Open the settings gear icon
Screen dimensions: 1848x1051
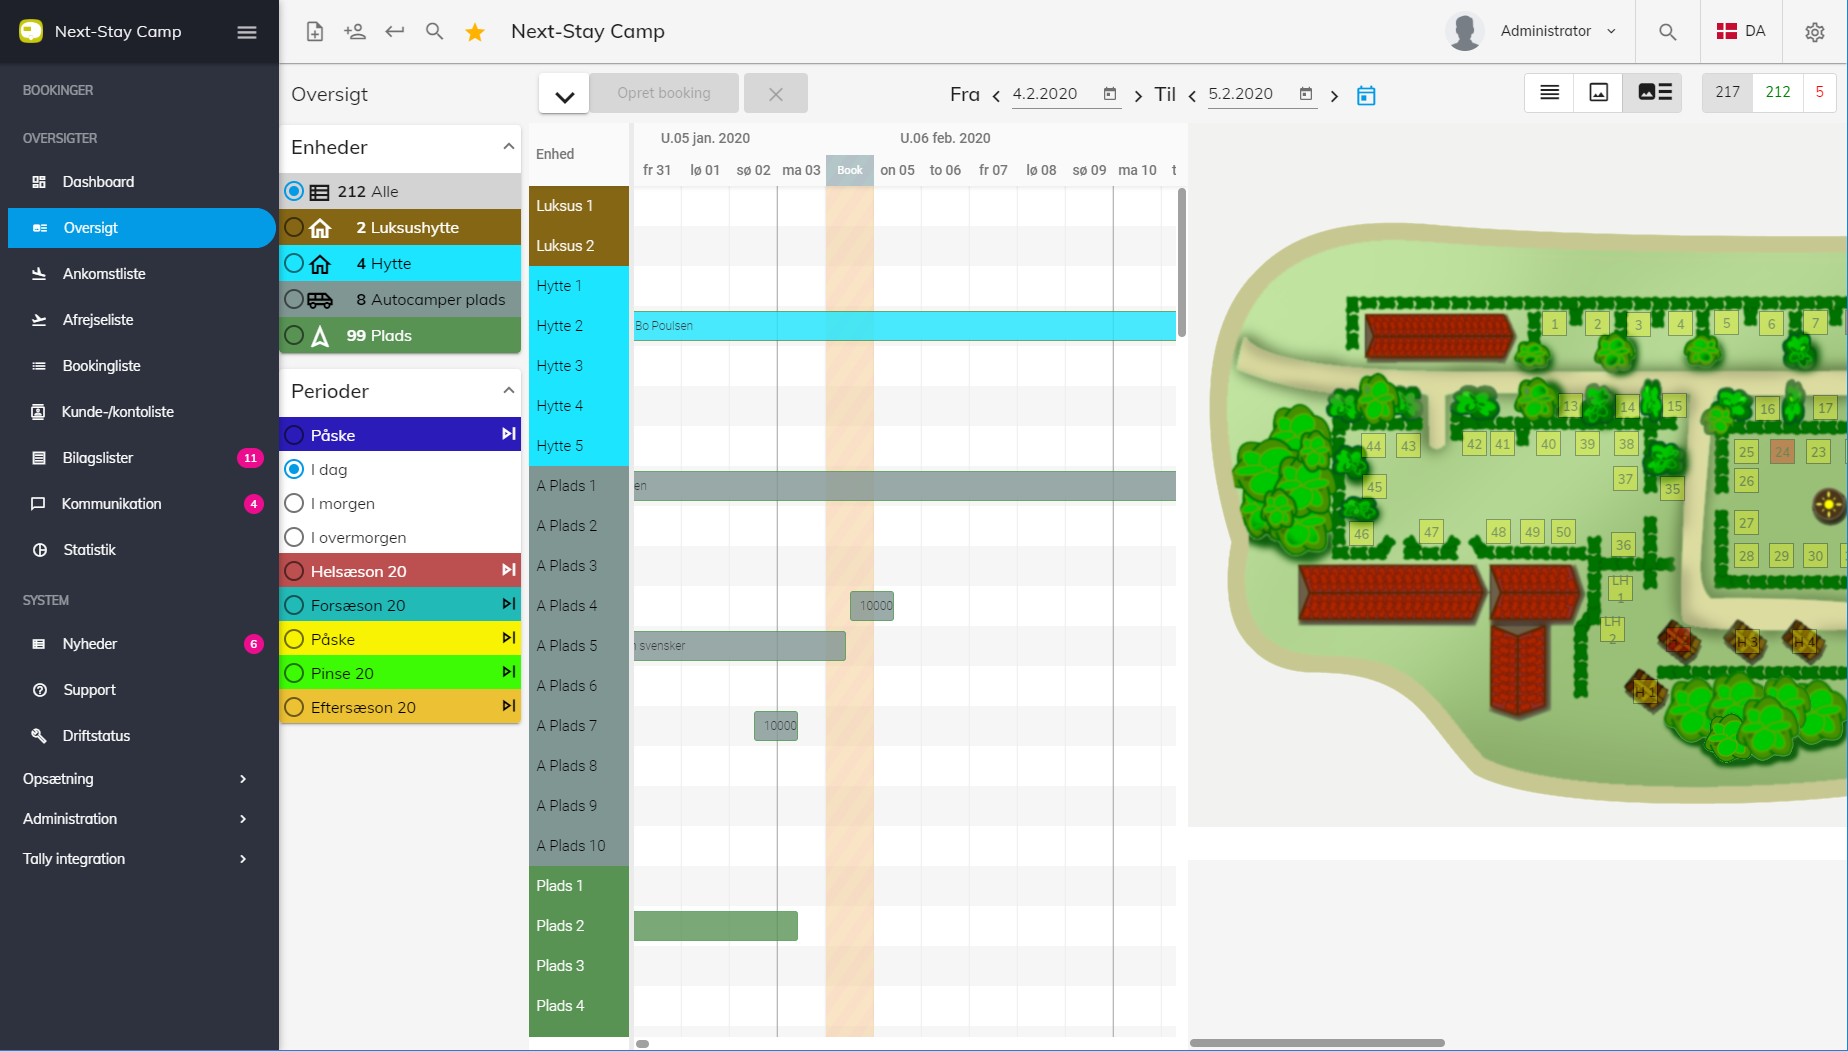click(x=1815, y=32)
